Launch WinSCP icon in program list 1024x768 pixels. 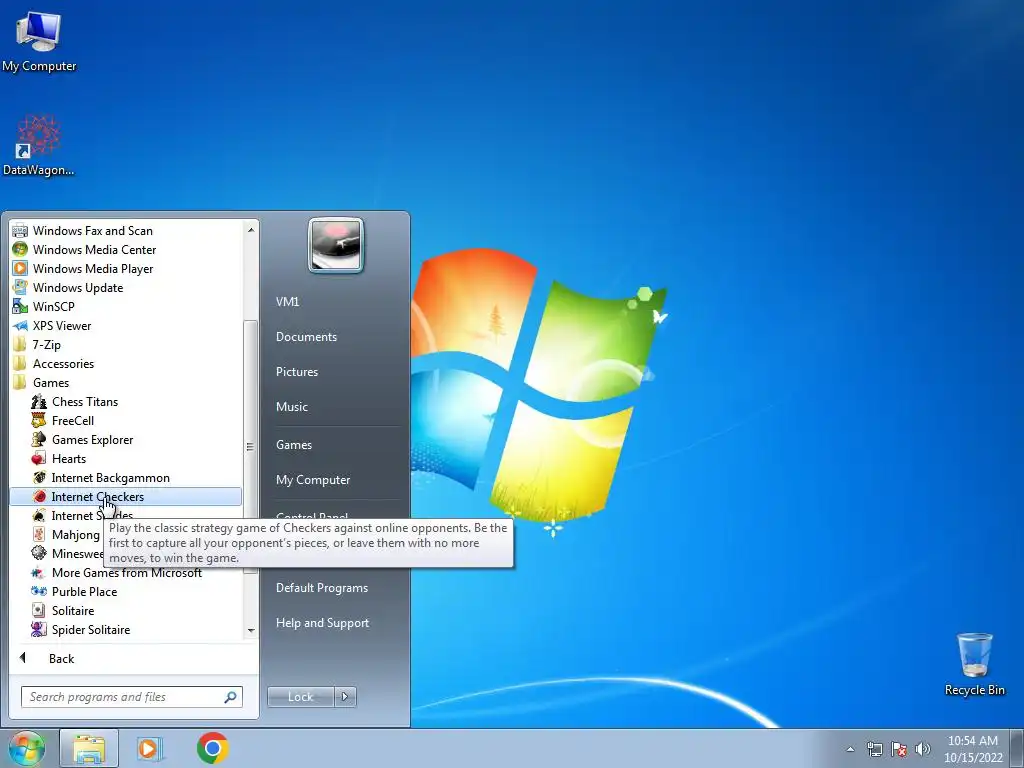(x=20, y=306)
